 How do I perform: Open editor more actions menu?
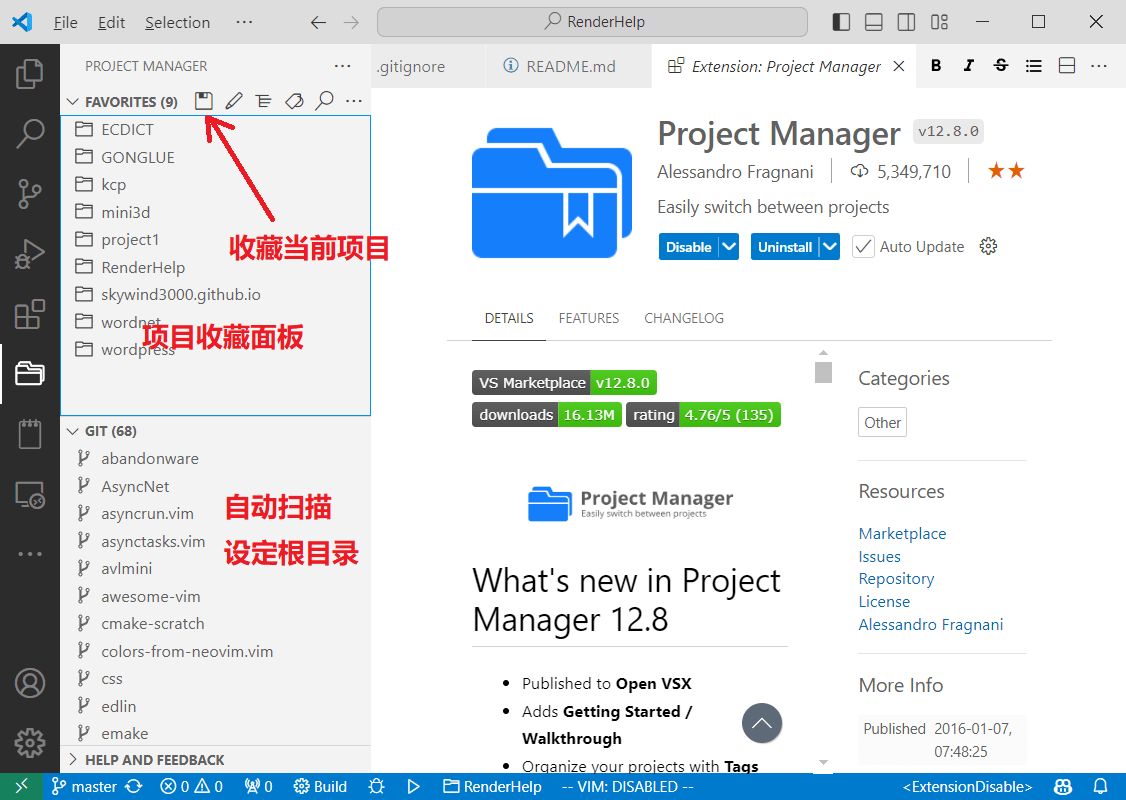coord(1099,66)
